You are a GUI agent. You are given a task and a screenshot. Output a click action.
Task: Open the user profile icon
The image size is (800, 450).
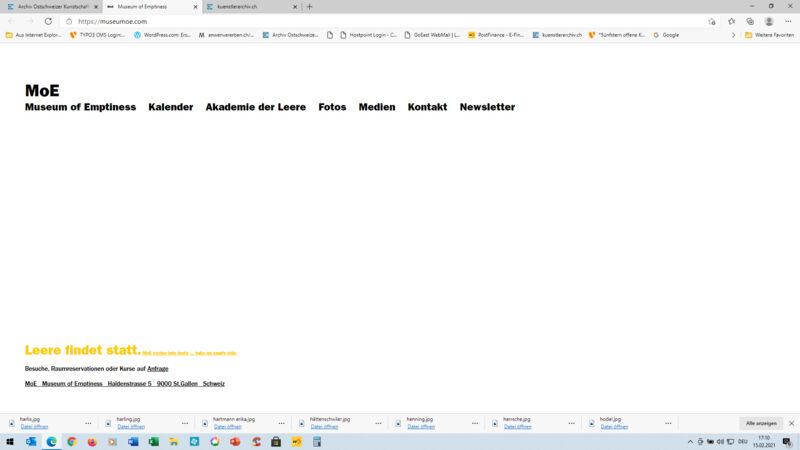click(769, 21)
